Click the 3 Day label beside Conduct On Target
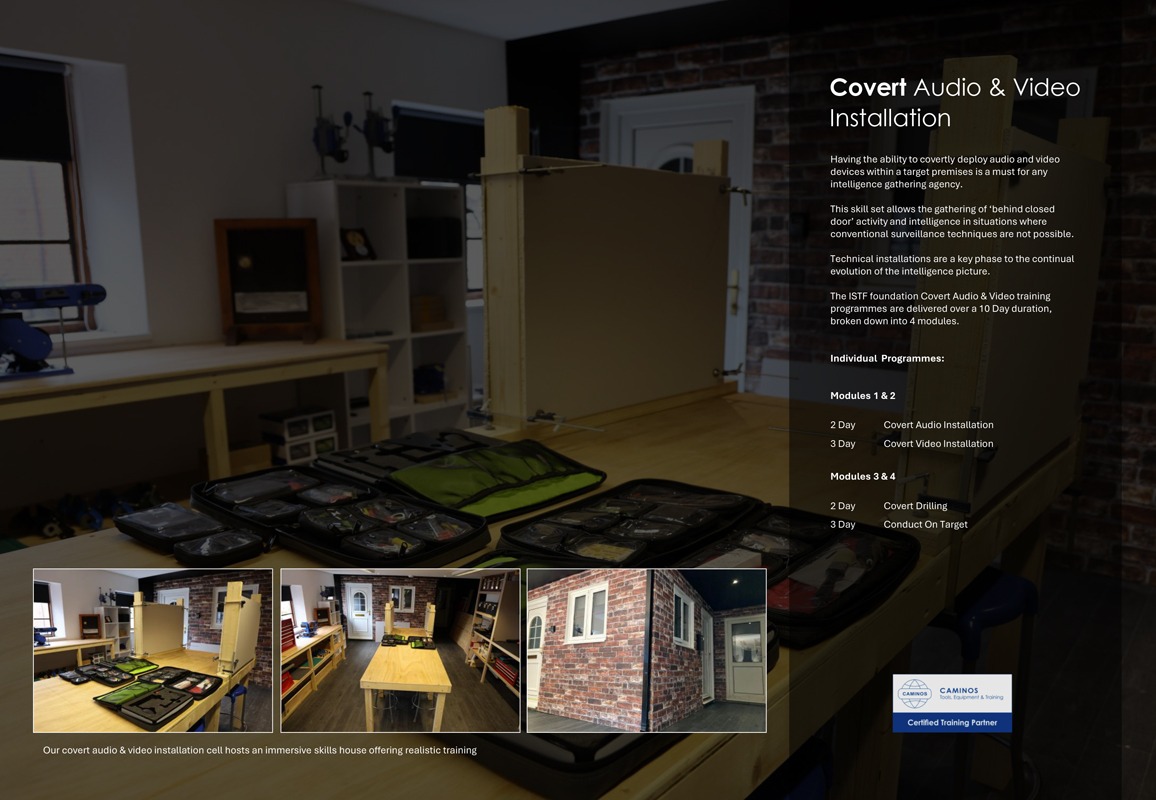1156x800 pixels. pos(842,524)
